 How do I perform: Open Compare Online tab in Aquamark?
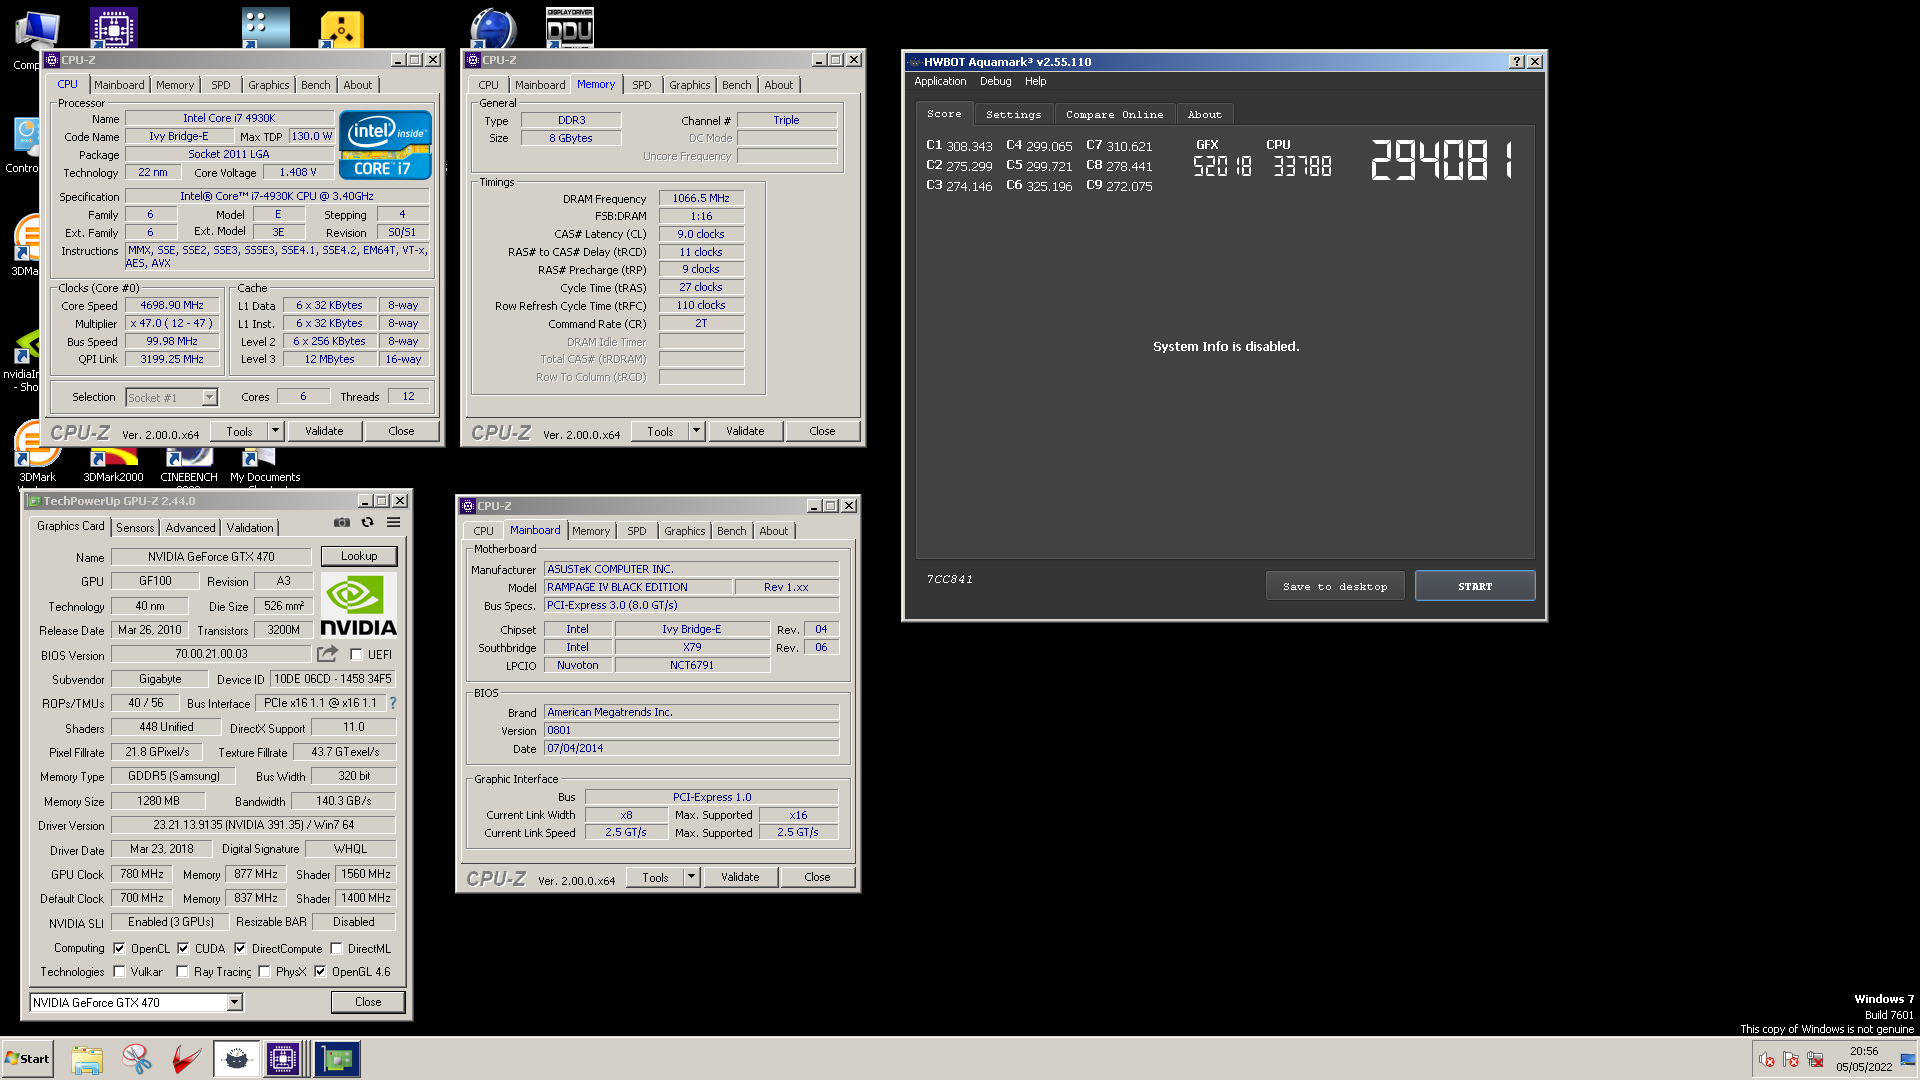pyautogui.click(x=1114, y=115)
